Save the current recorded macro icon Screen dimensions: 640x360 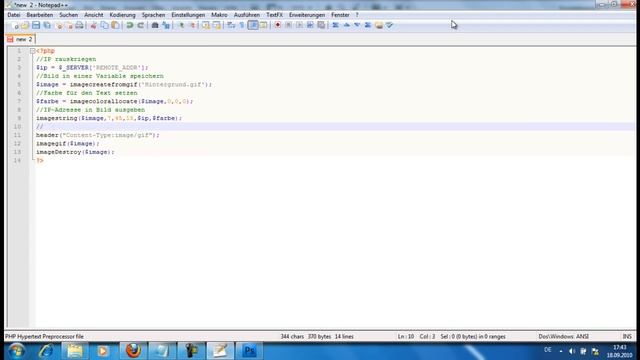(x=321, y=25)
